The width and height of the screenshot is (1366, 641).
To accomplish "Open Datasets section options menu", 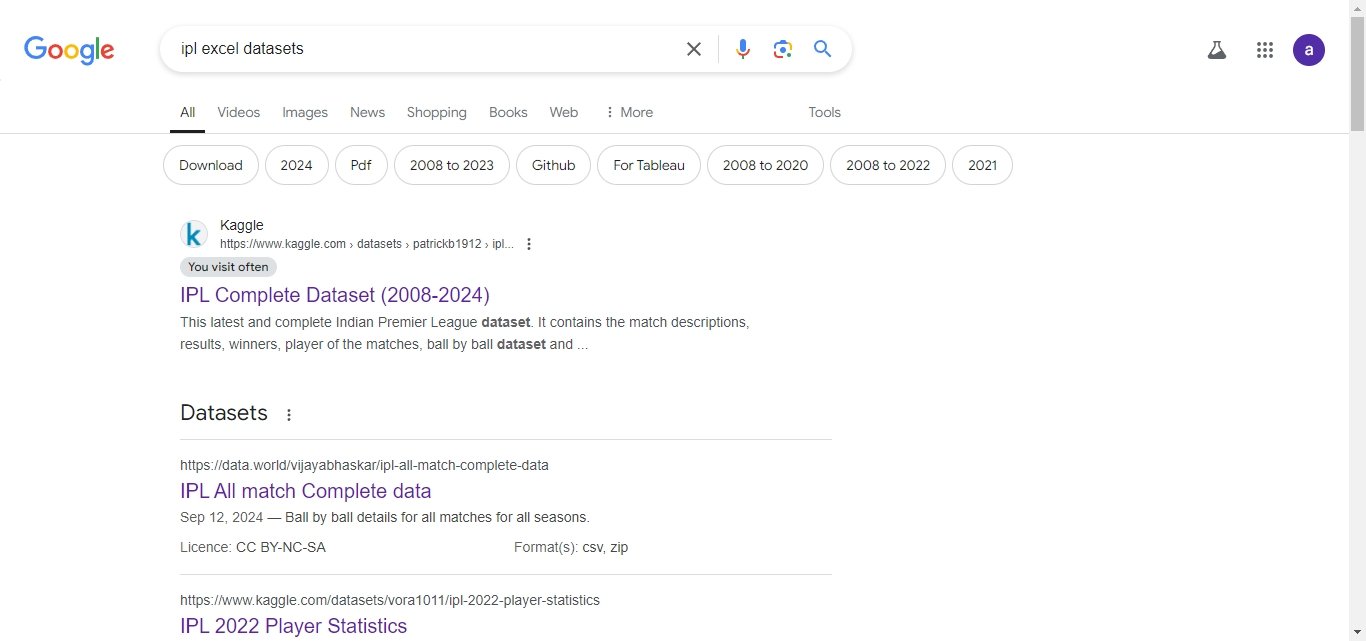I will point(289,415).
